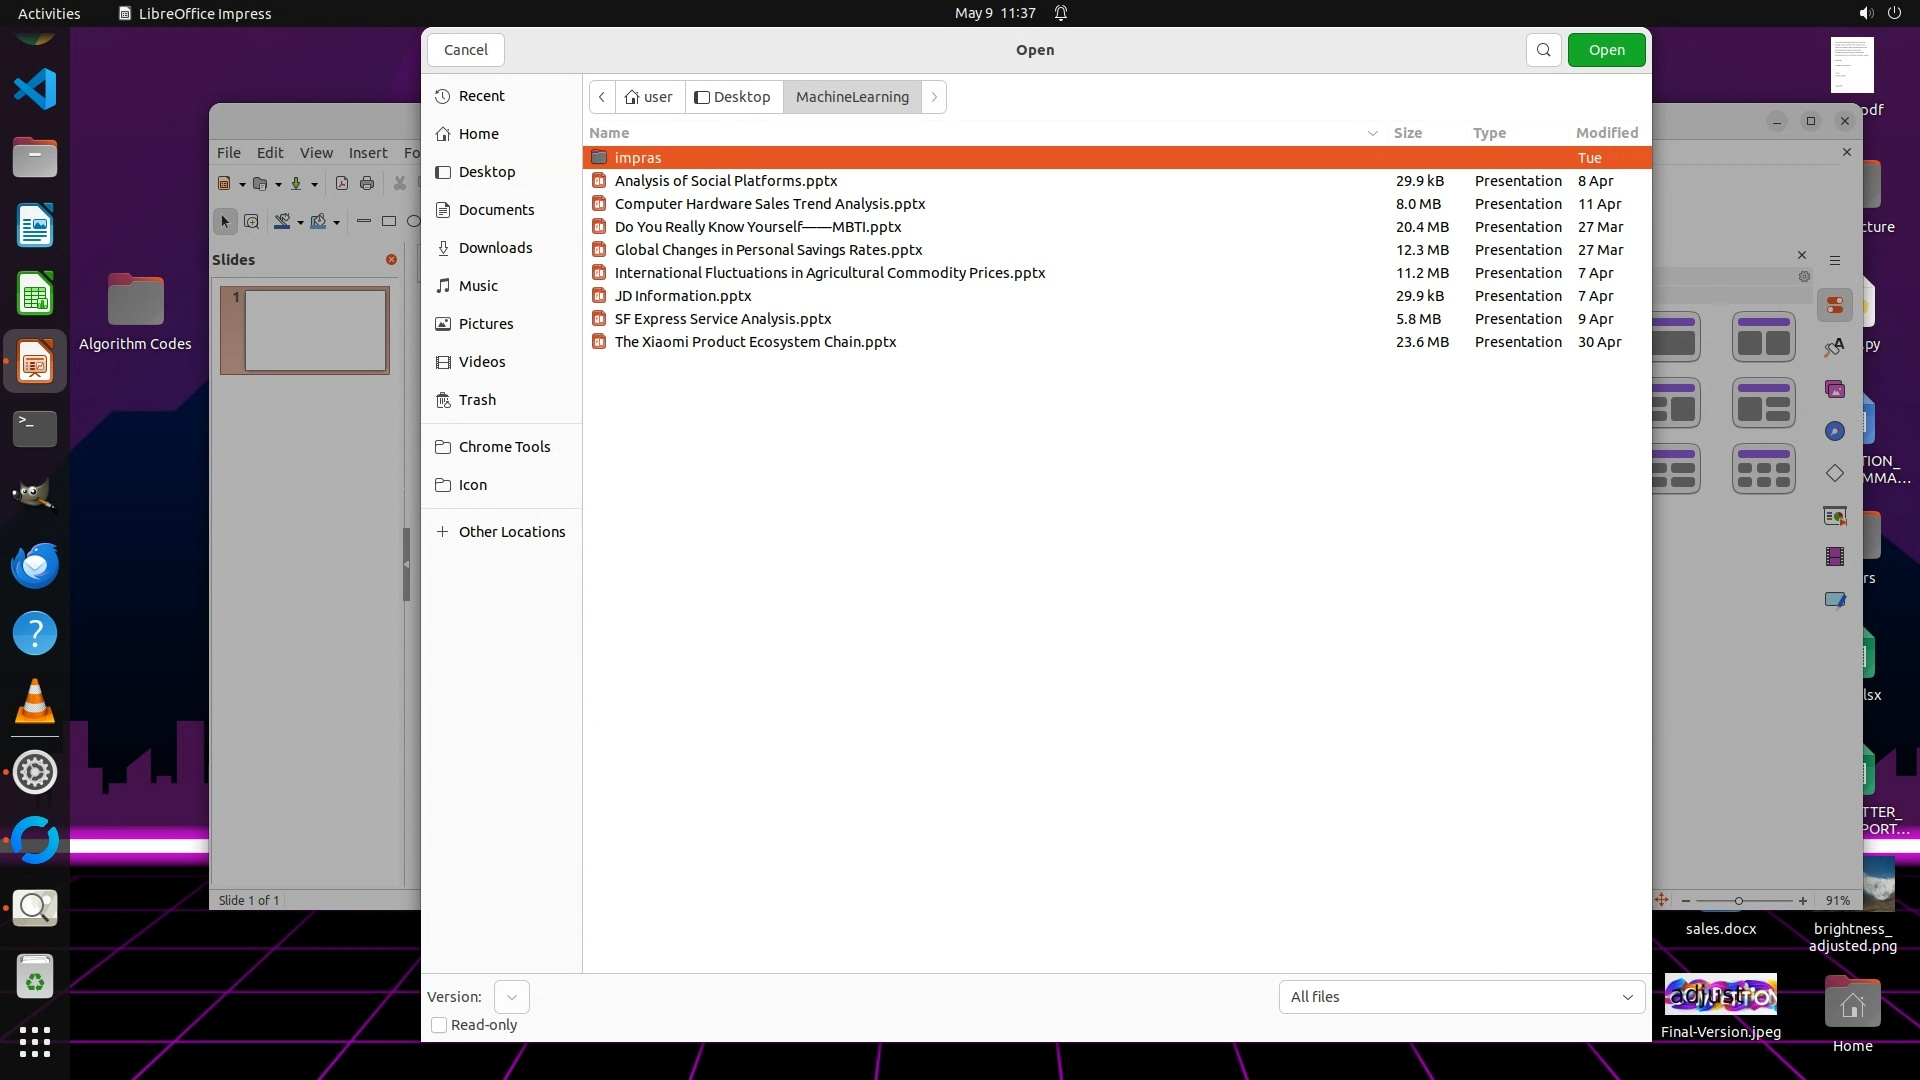The width and height of the screenshot is (1920, 1080).
Task: Switch to the Desktop path segment
Action: click(x=733, y=97)
